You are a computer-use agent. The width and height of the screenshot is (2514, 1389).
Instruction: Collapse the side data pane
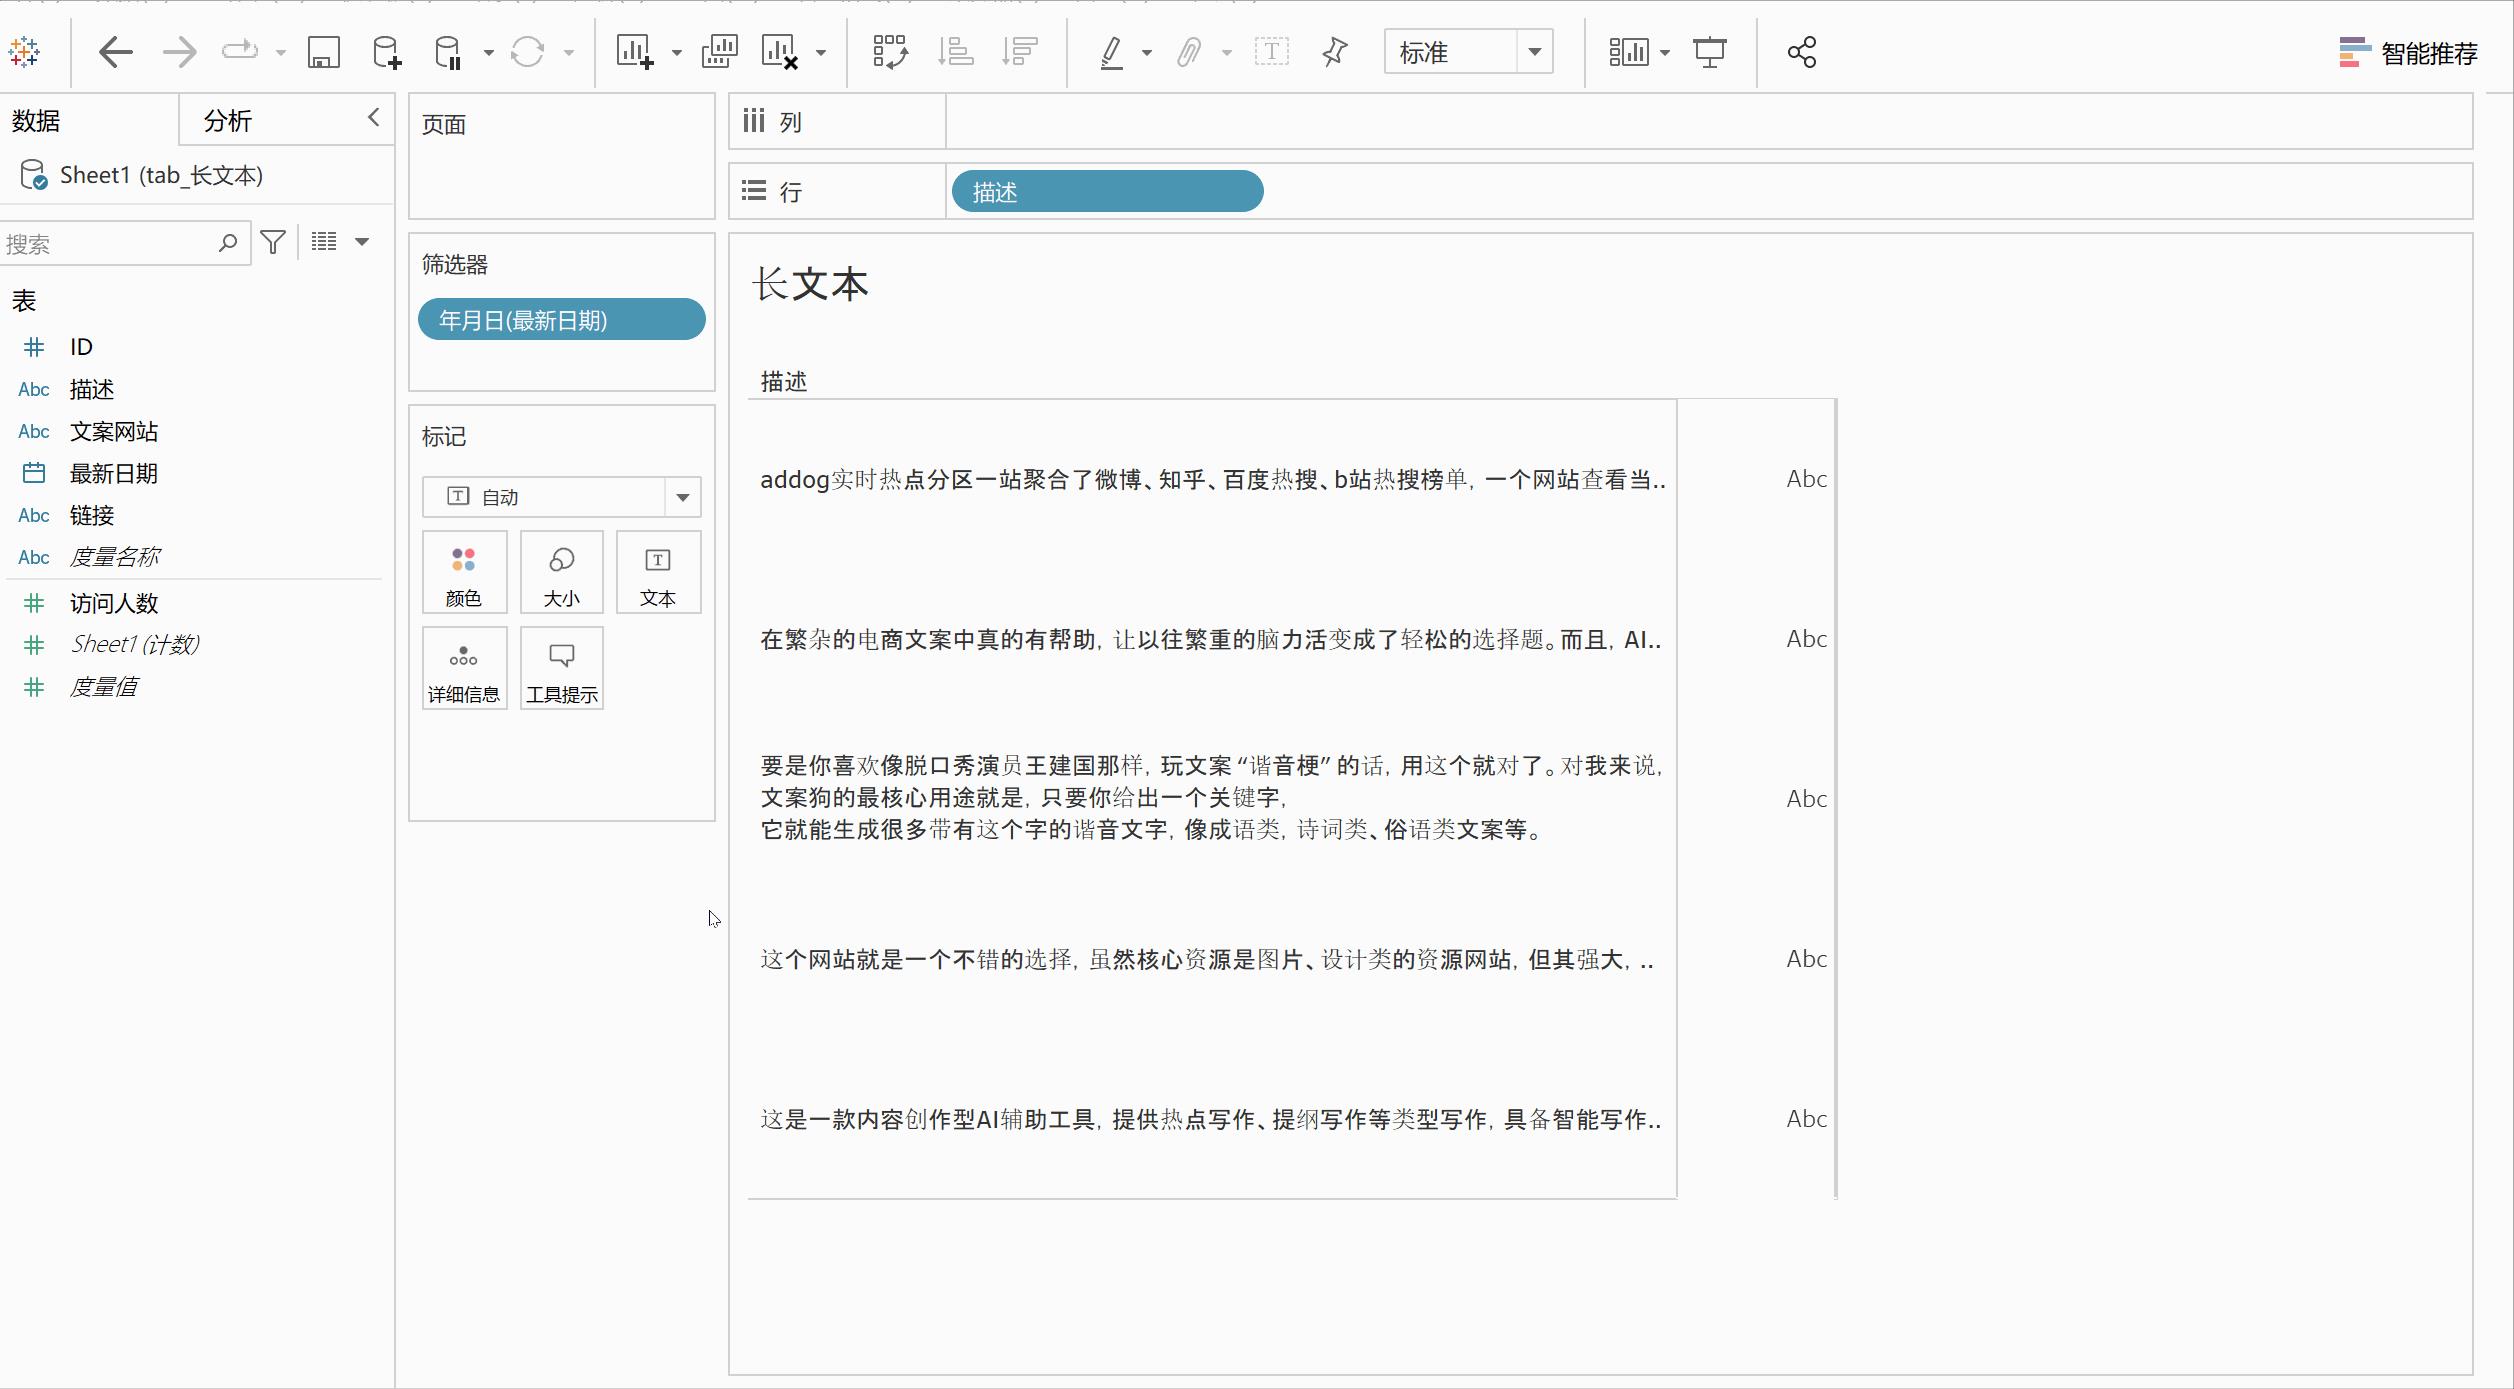point(374,117)
